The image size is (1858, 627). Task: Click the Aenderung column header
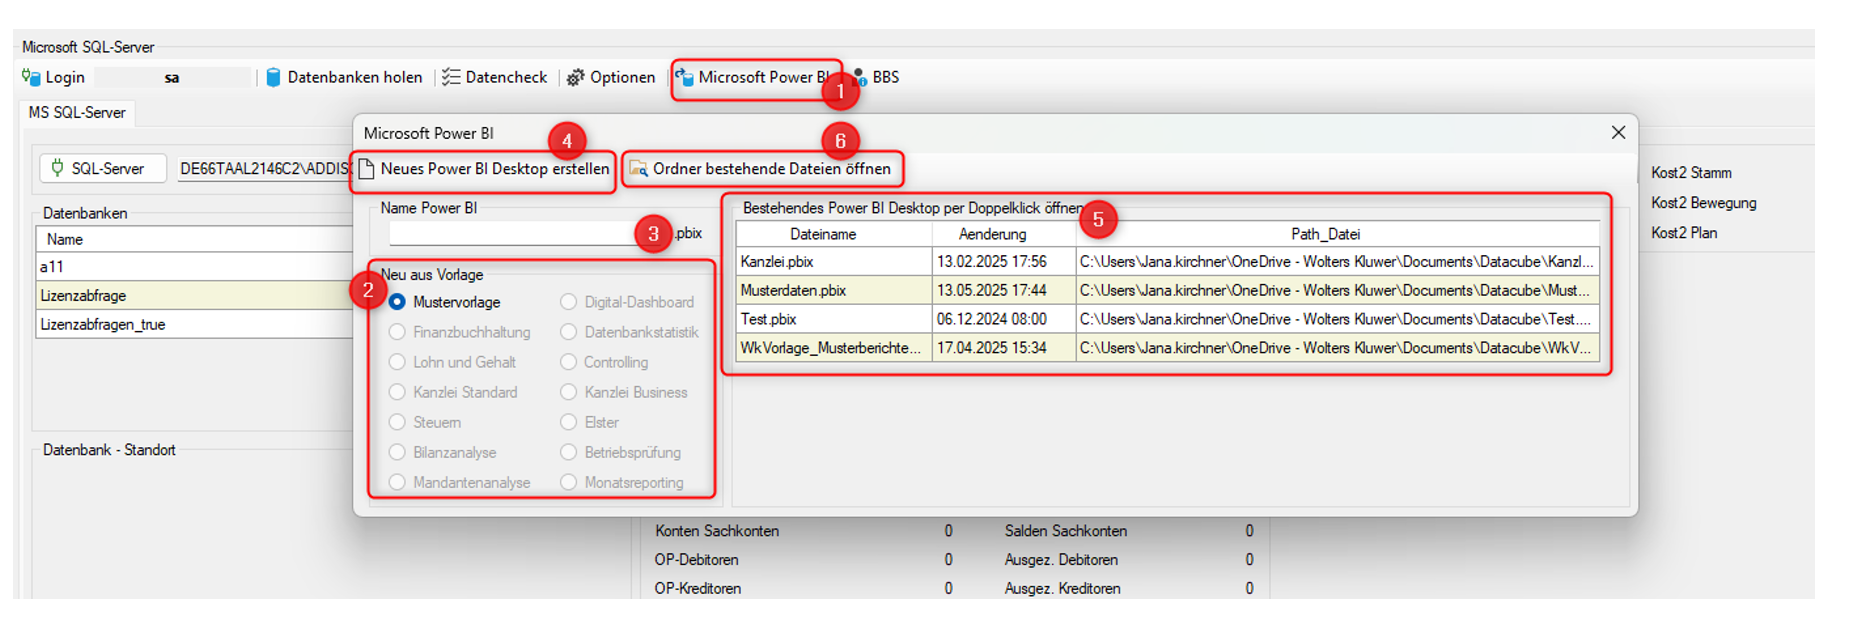[1004, 234]
